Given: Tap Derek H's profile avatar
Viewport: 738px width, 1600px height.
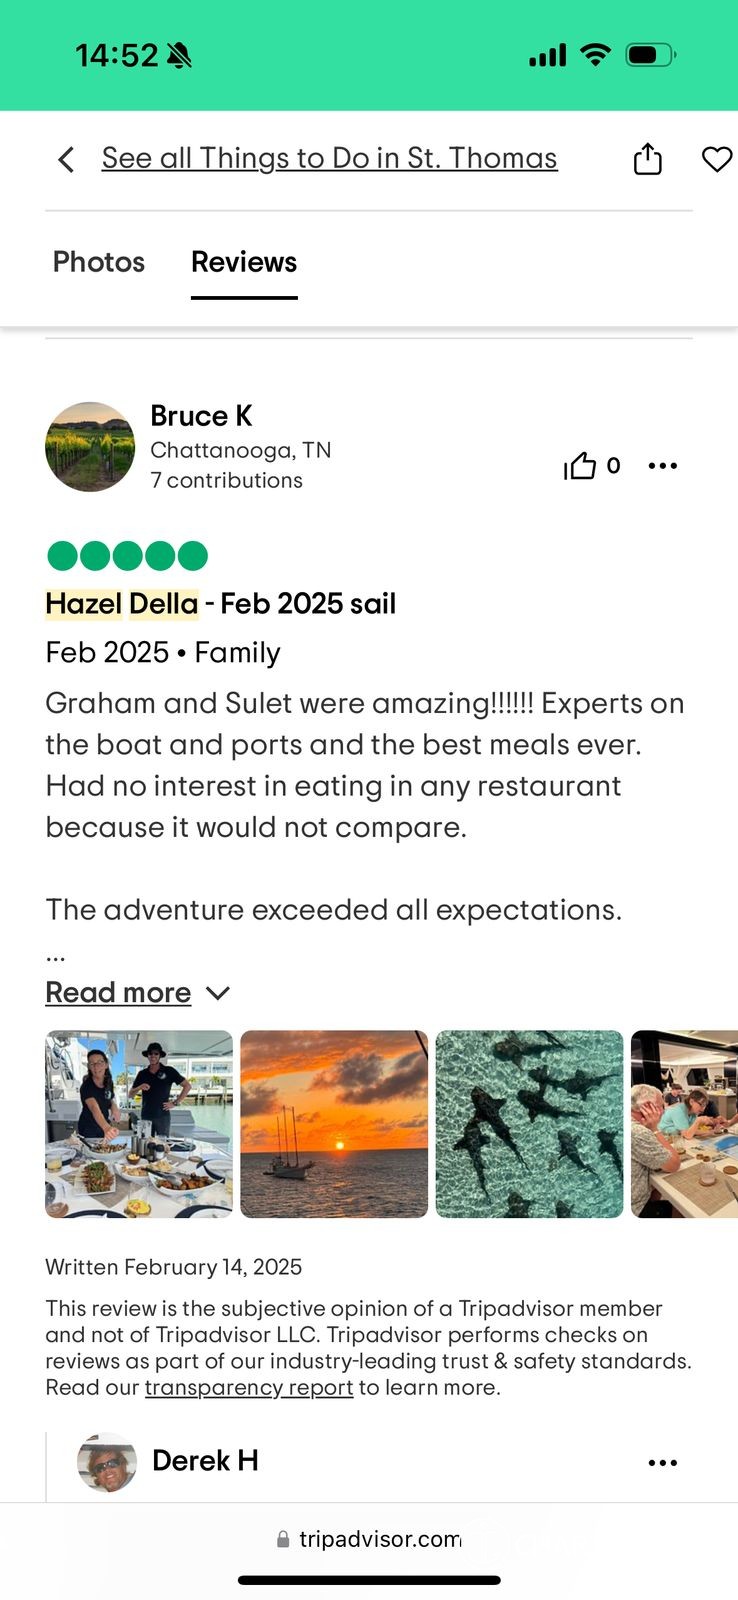Looking at the screenshot, I should click(107, 1462).
